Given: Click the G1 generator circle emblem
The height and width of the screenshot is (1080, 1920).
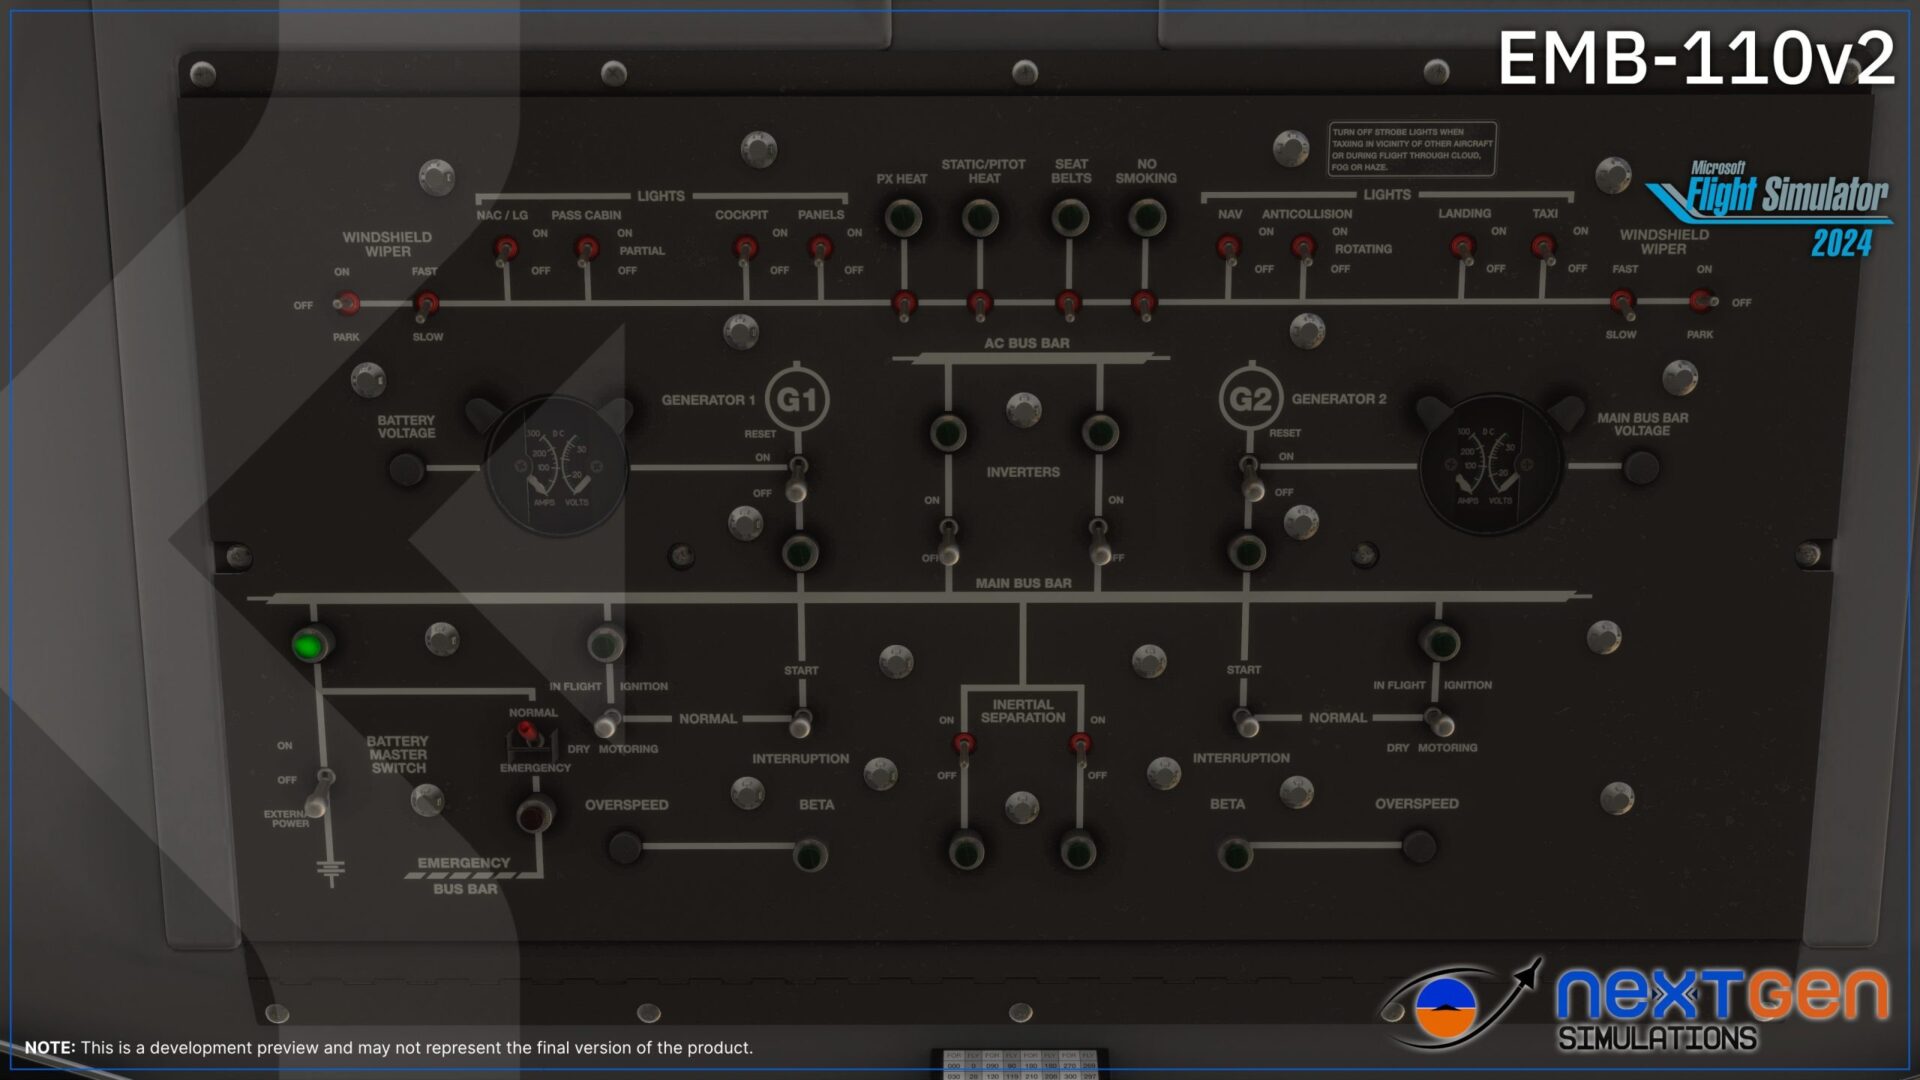Looking at the screenshot, I should tap(797, 400).
